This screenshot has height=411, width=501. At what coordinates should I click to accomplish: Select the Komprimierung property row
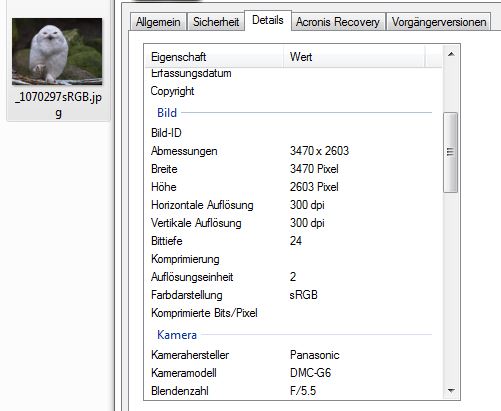pyautogui.click(x=293, y=259)
